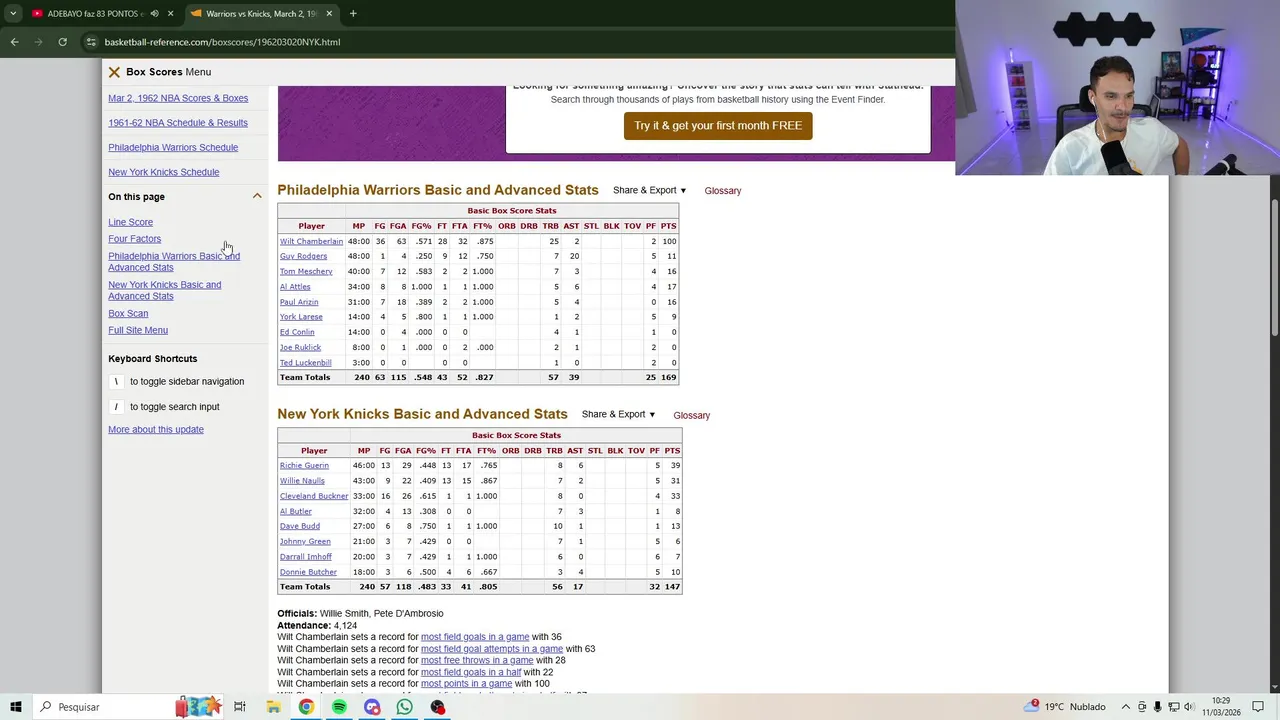
Task: Open Richie Guerin player link
Action: [x=304, y=465]
